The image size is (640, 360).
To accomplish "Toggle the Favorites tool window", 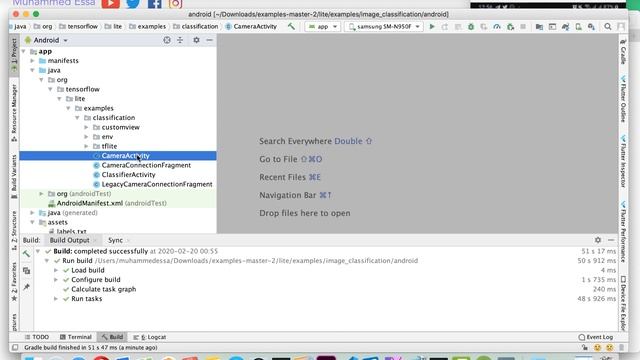I will tap(14, 282).
